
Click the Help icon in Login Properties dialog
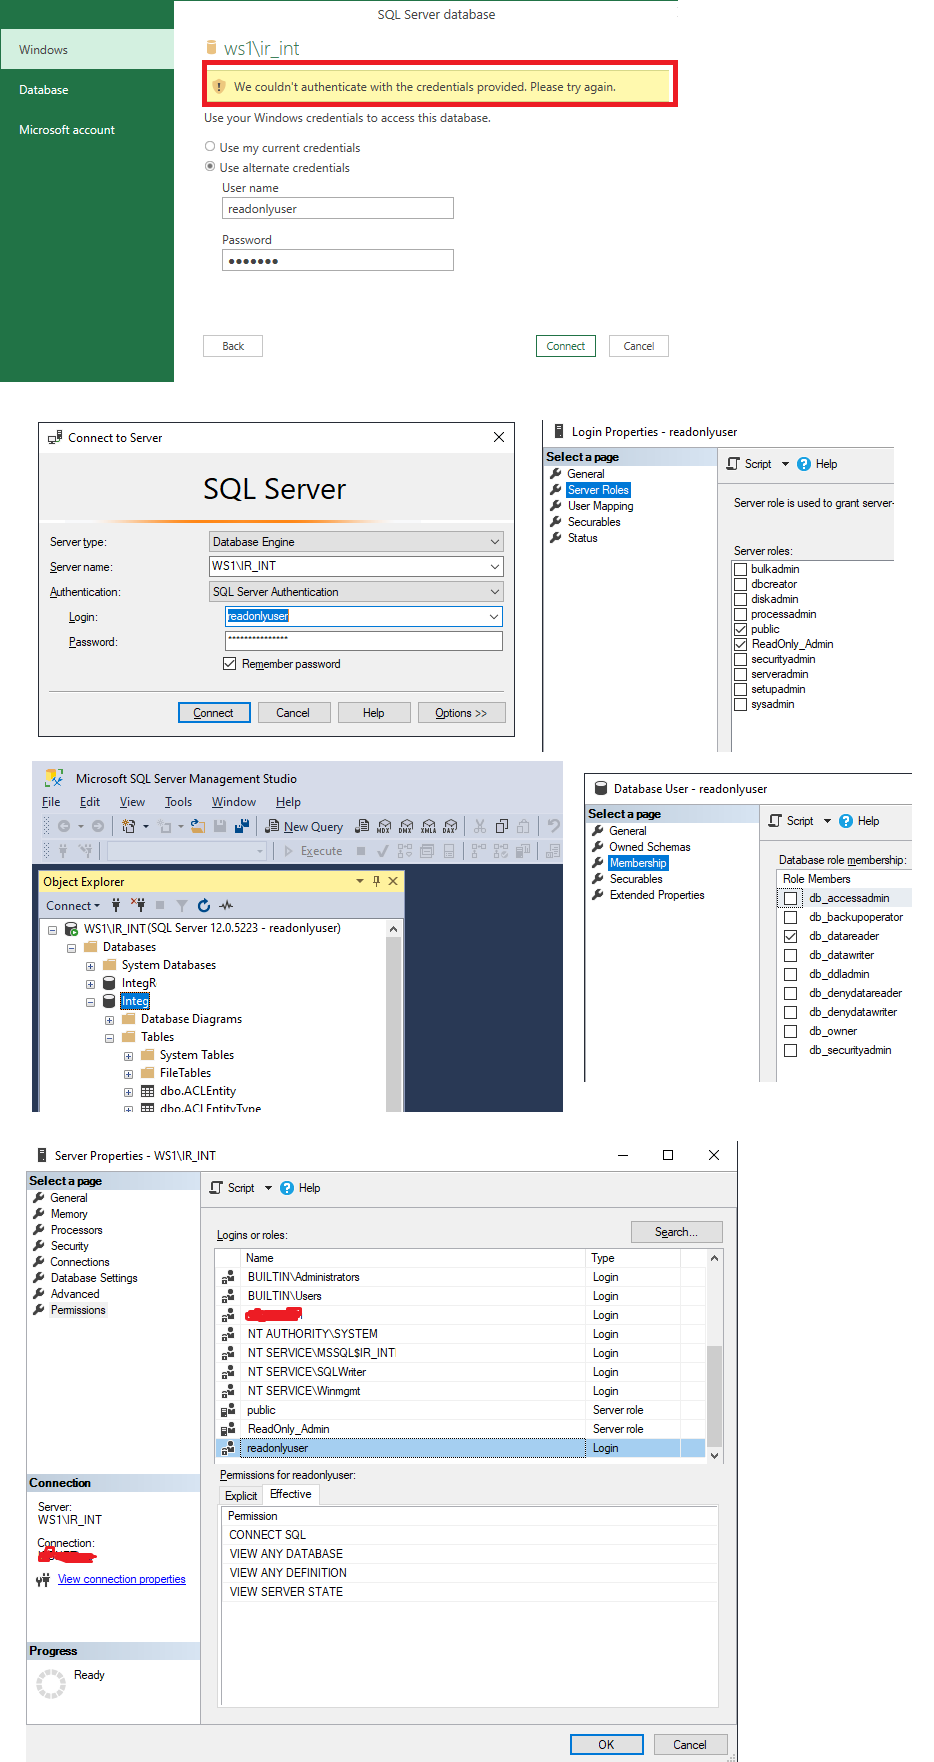804,464
